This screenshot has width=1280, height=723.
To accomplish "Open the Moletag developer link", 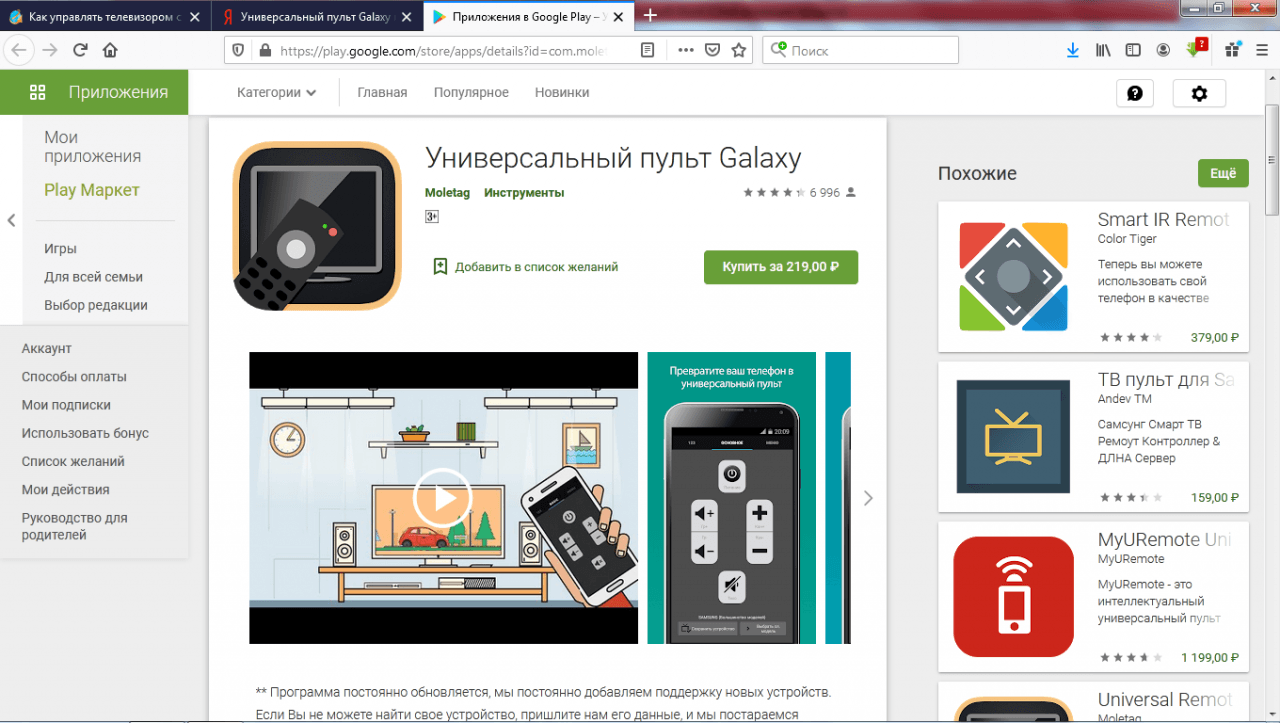I will pos(446,192).
